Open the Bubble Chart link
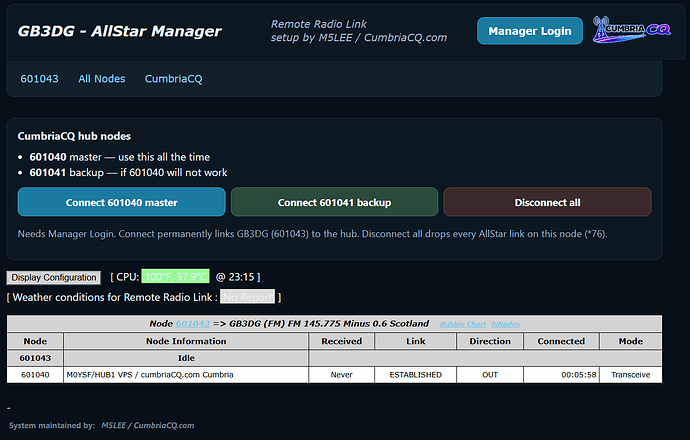 463,324
